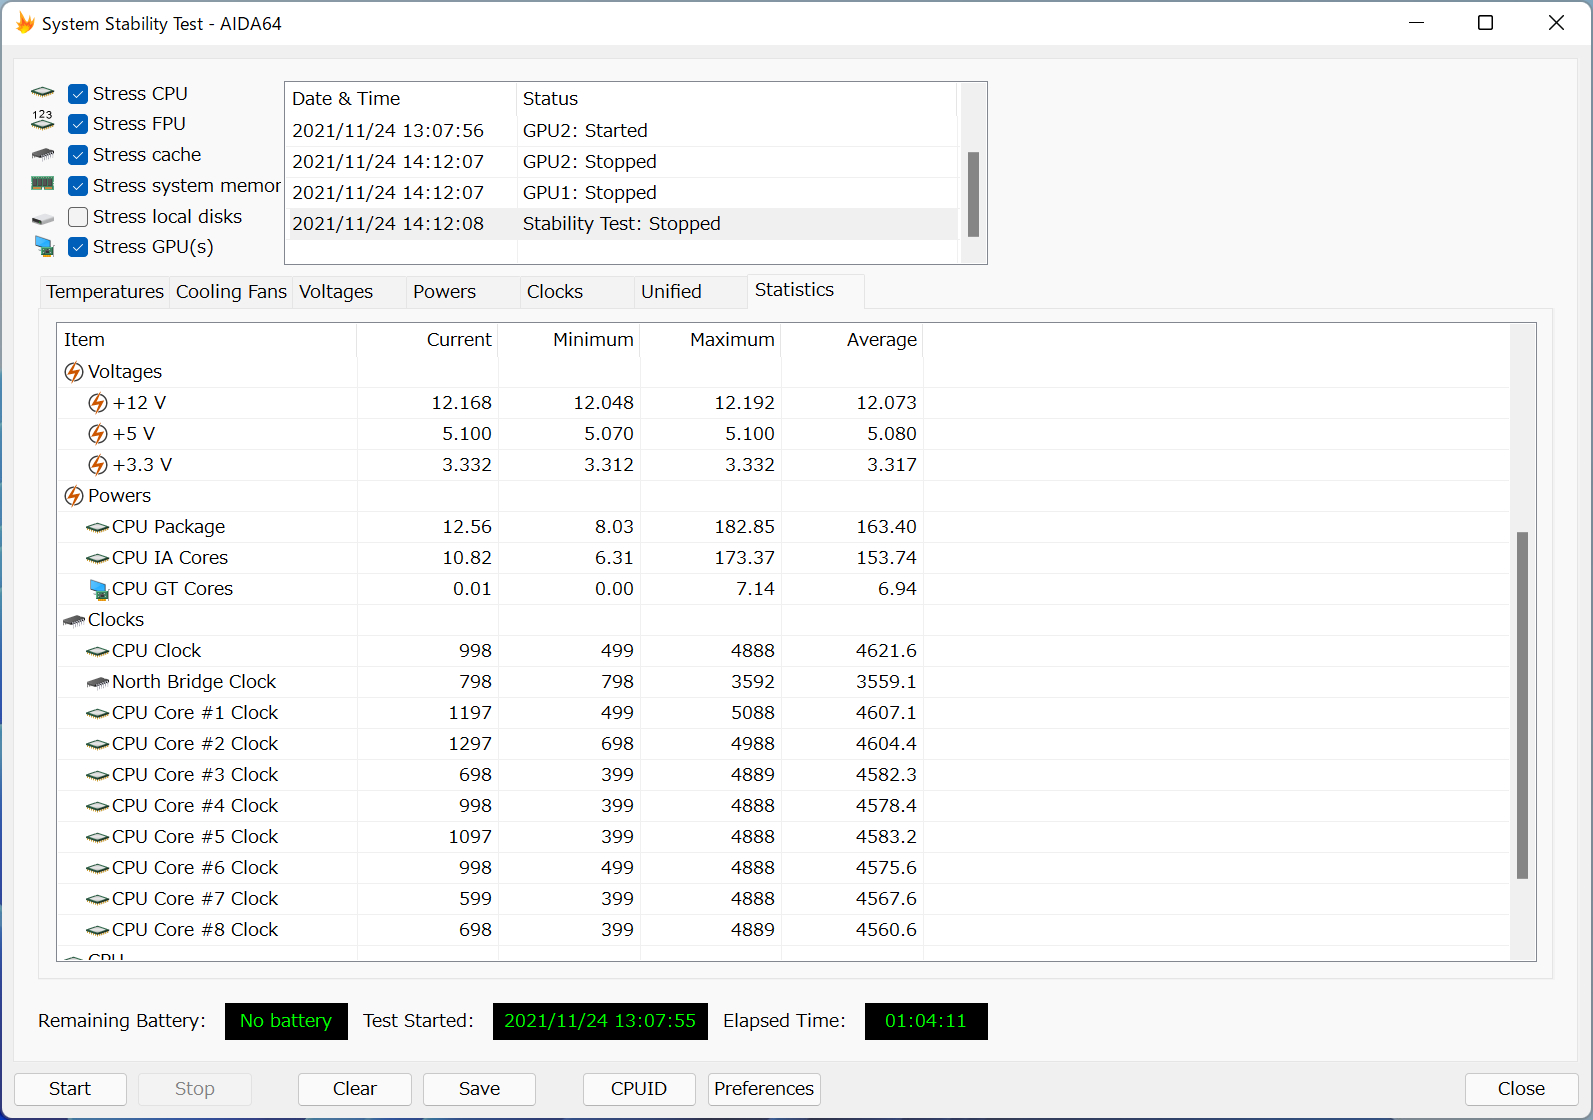Disable the Stress cache checkbox

78,155
